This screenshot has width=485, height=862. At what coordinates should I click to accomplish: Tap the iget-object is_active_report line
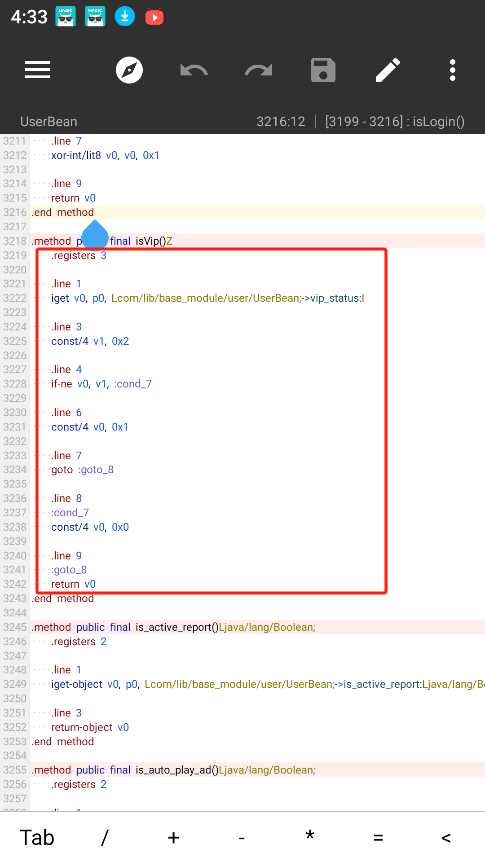(x=268, y=684)
